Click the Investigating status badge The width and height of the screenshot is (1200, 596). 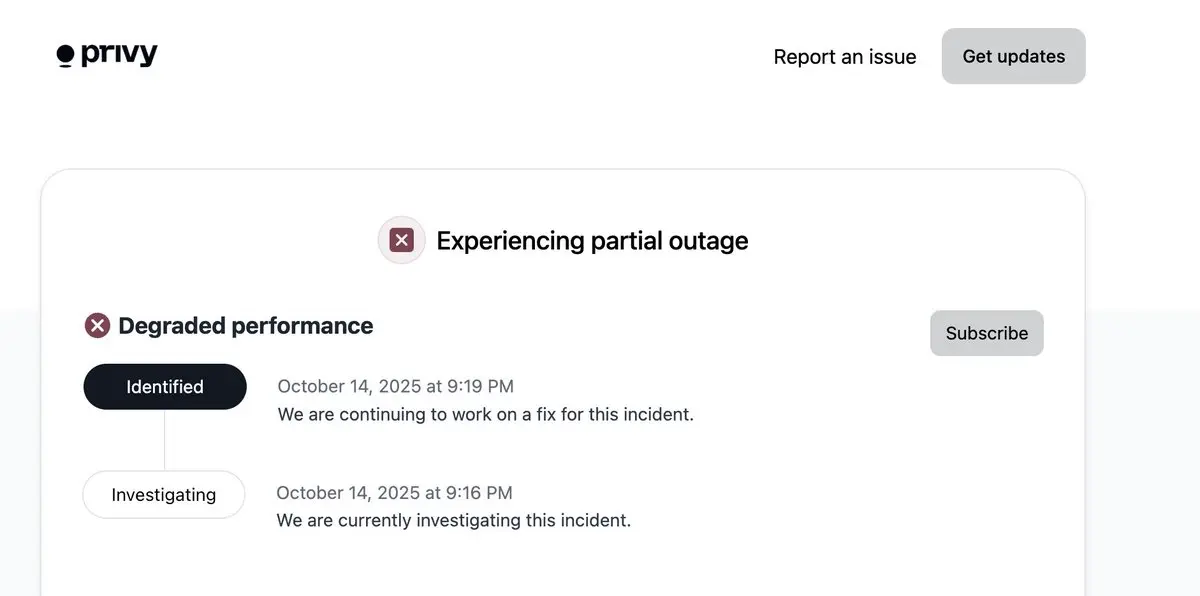pos(164,495)
